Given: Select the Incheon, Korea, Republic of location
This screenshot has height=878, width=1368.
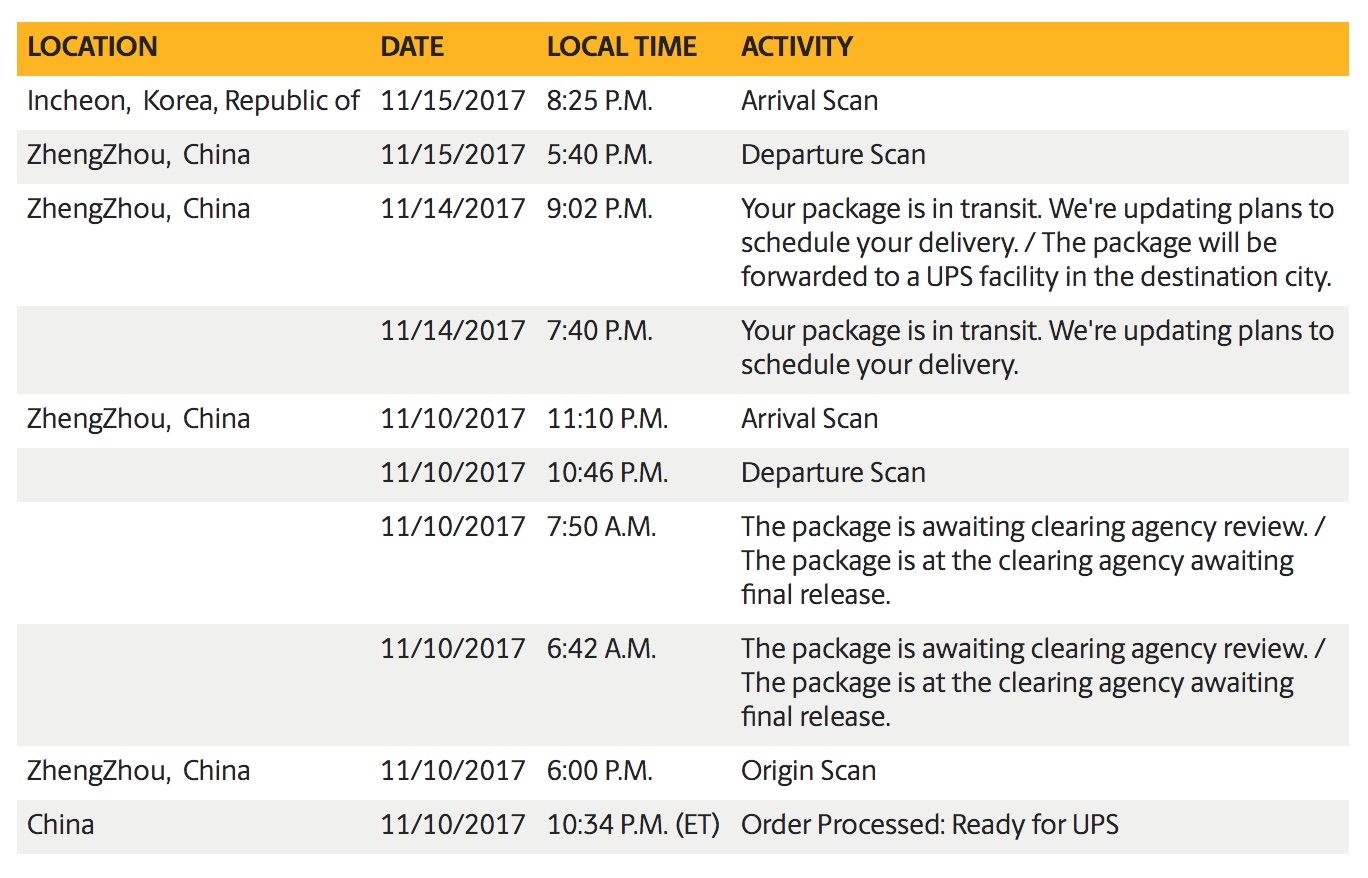Looking at the screenshot, I should click(193, 101).
